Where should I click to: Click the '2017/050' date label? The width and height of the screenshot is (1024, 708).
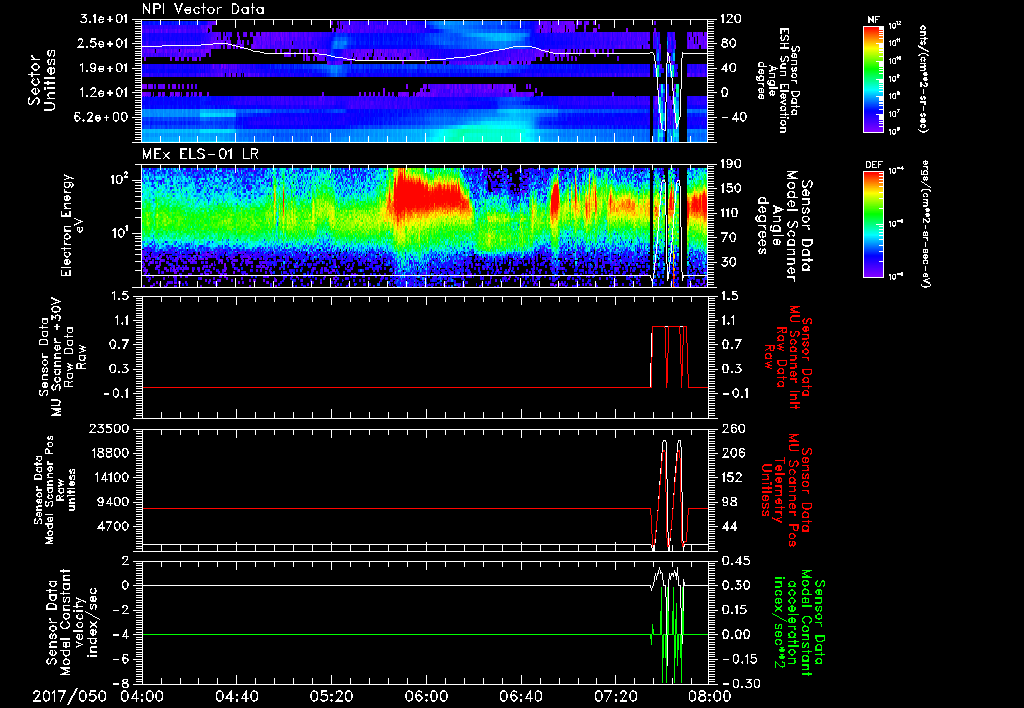click(70, 696)
